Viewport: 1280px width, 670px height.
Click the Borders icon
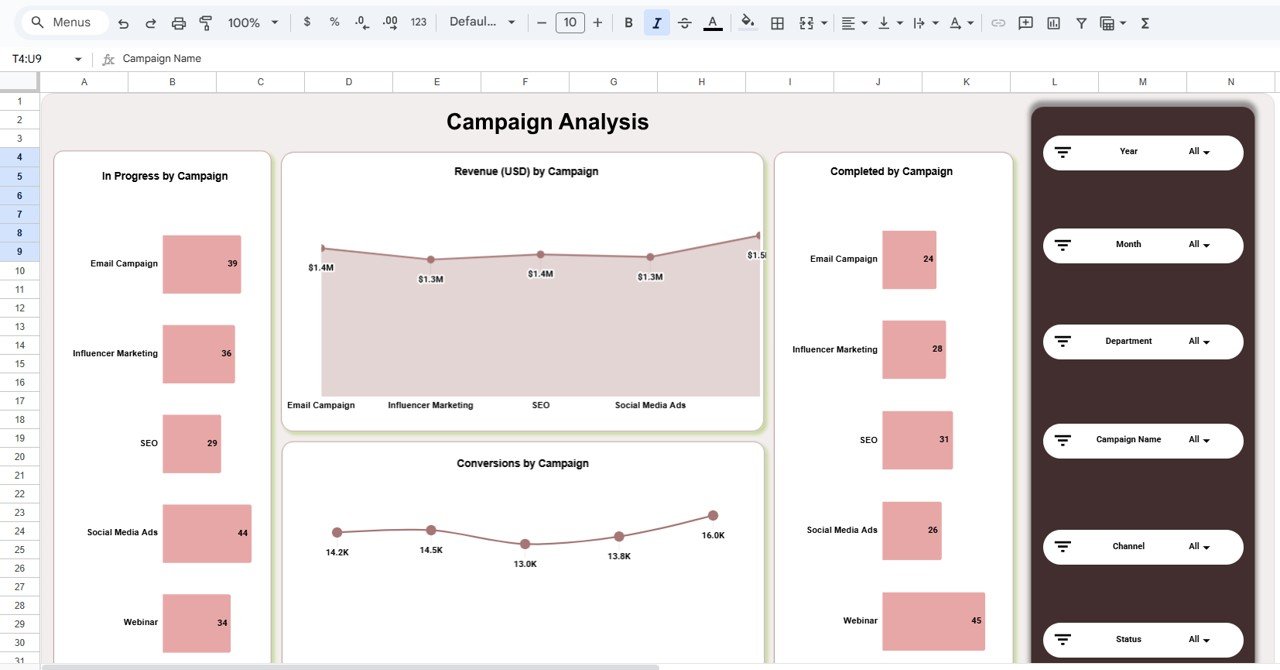click(x=777, y=22)
